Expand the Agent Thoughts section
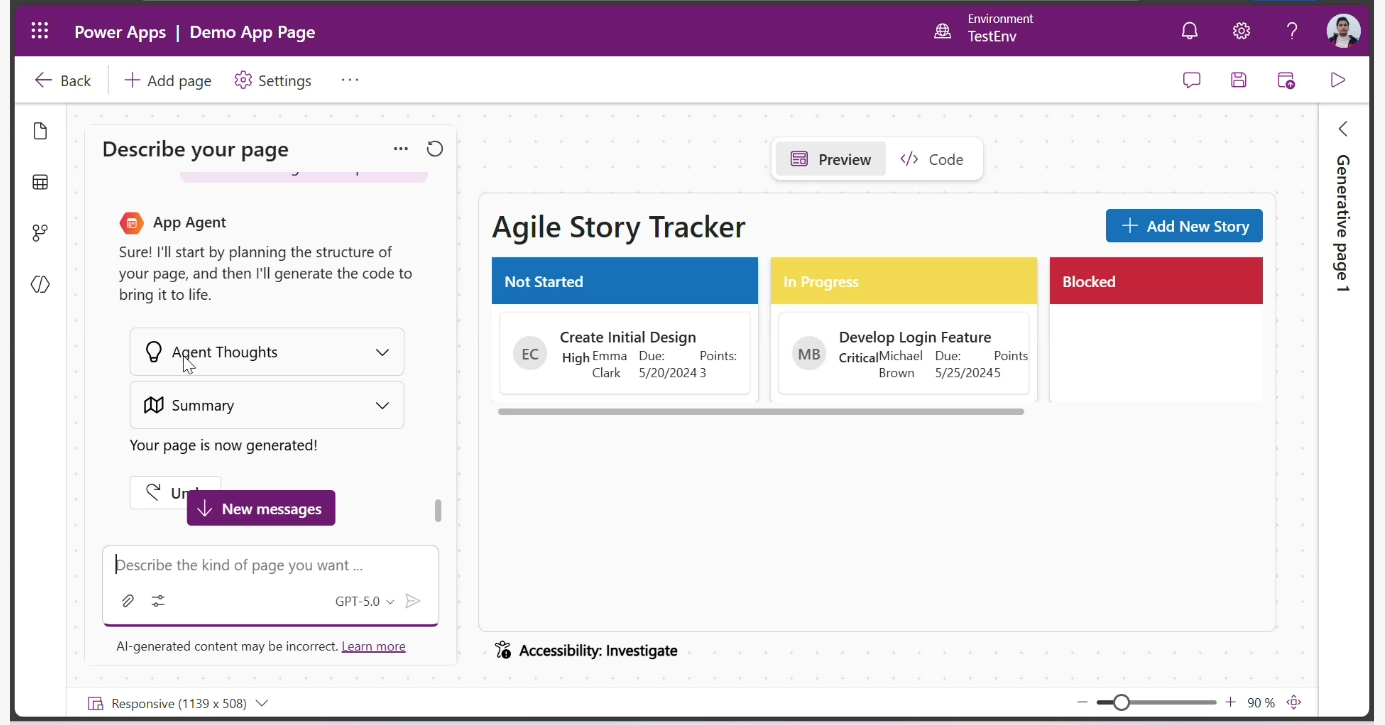The width and height of the screenshot is (1385, 725). pos(267,352)
